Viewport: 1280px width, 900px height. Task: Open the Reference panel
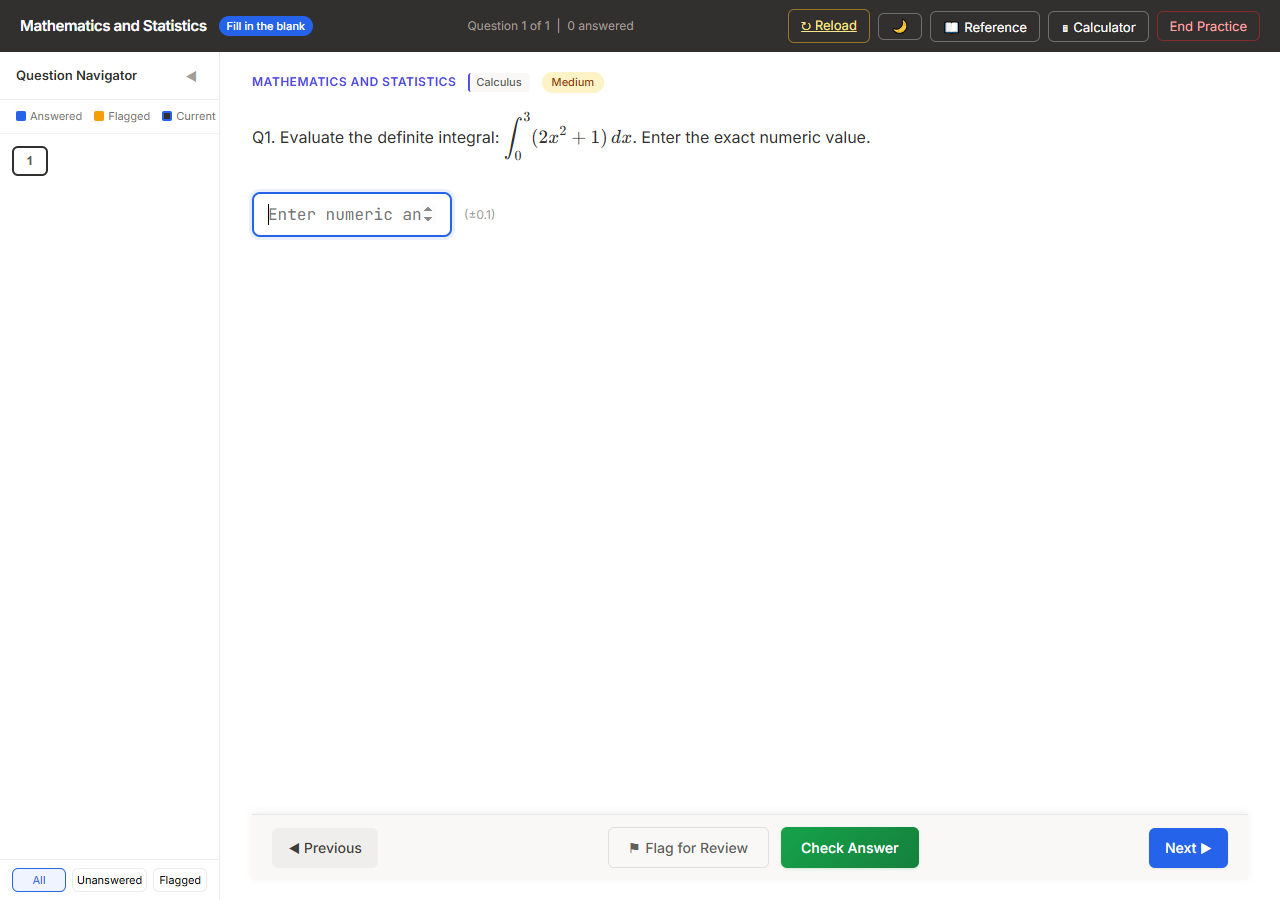tap(985, 27)
